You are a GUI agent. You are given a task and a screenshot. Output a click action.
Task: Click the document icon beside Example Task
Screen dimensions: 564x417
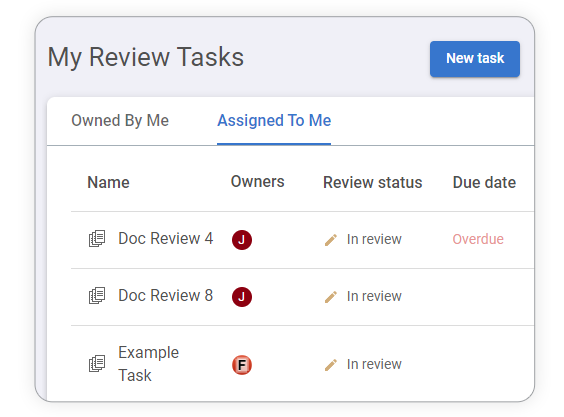pyautogui.click(x=97, y=363)
